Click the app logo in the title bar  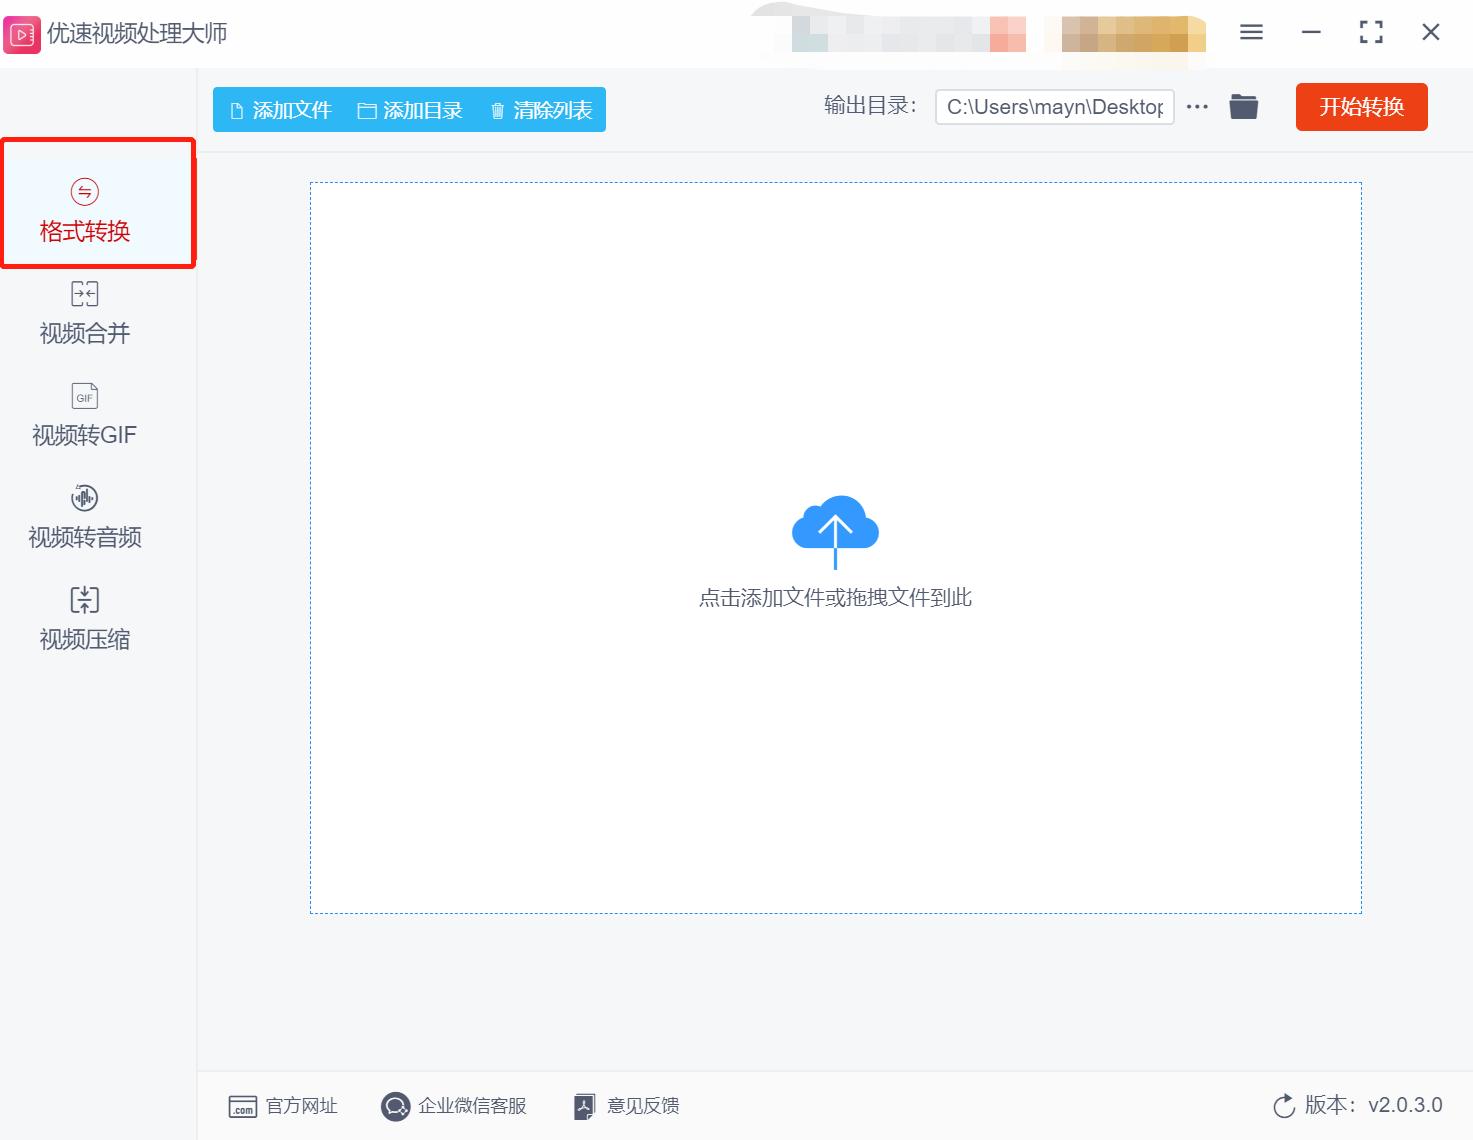pos(21,33)
